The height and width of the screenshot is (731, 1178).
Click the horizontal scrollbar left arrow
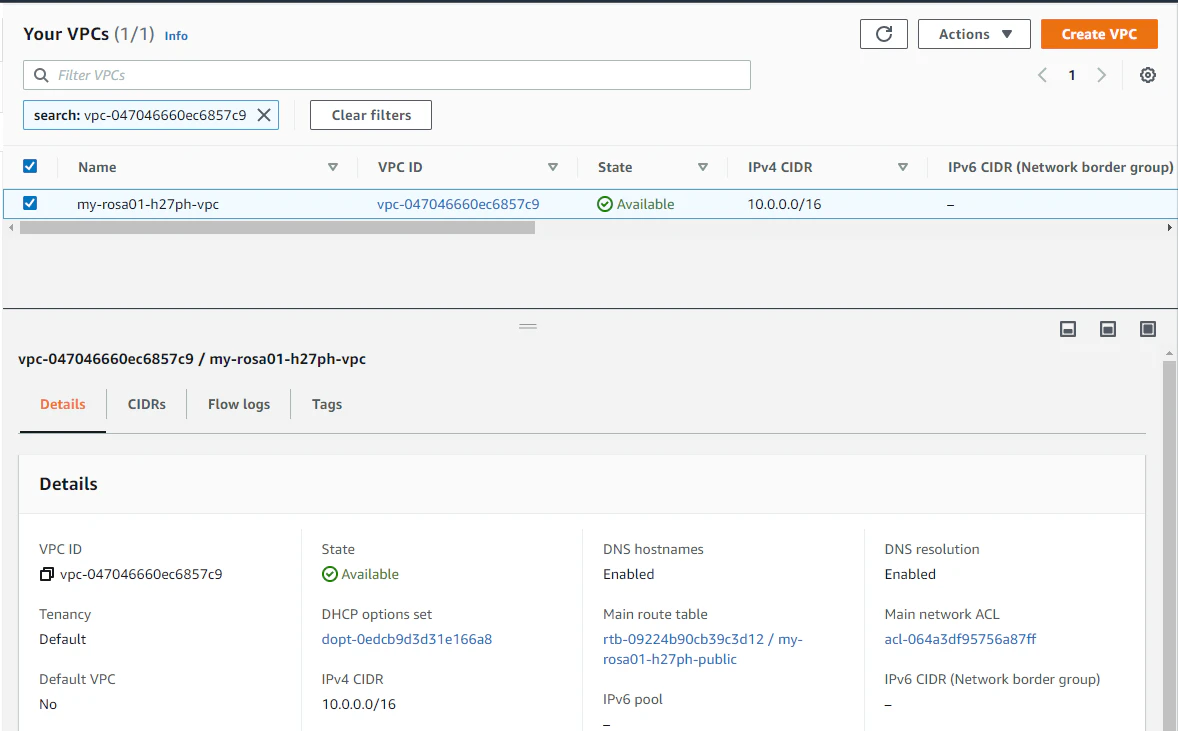coord(11,228)
